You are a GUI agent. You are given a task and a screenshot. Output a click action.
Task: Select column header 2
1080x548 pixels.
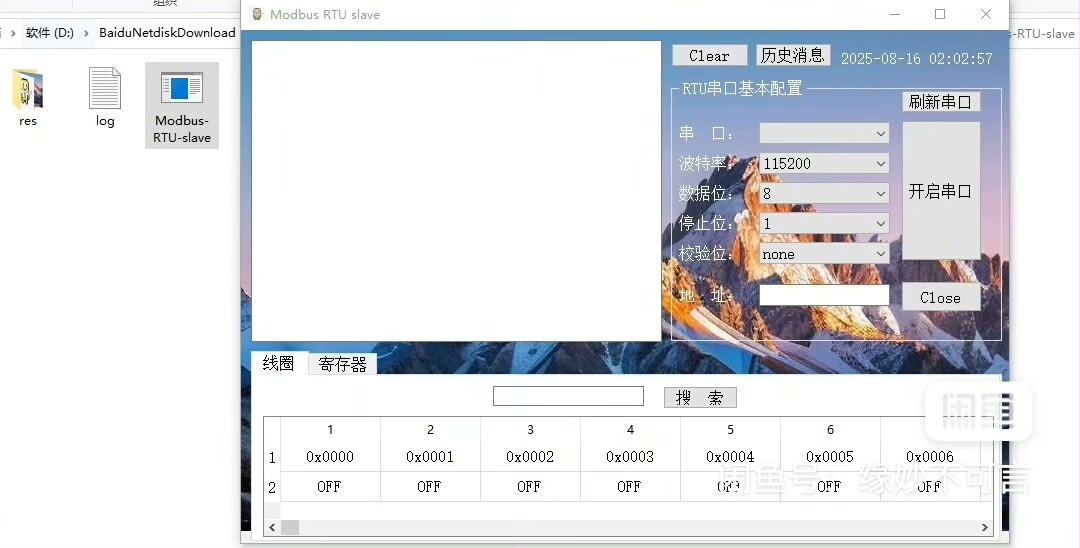tap(430, 430)
